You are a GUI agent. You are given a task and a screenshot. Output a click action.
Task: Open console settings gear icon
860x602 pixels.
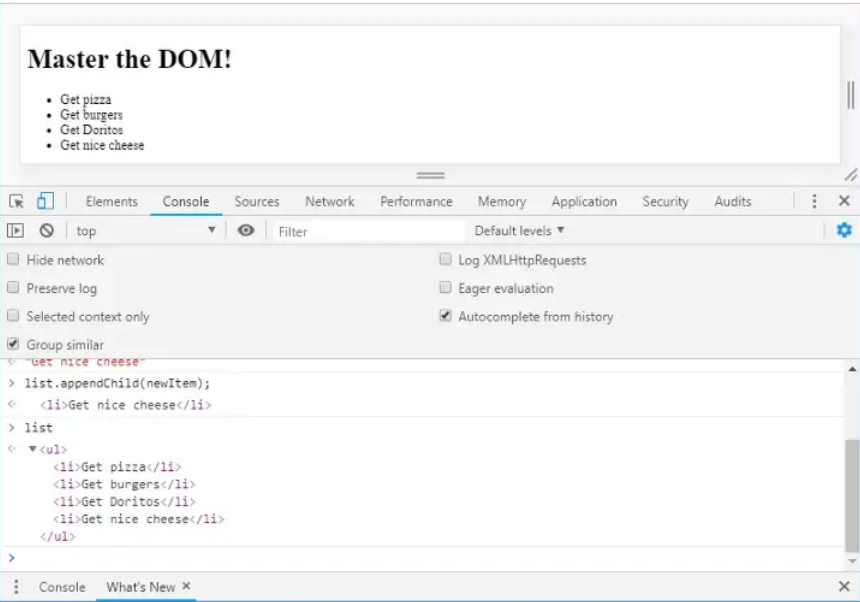coord(844,231)
